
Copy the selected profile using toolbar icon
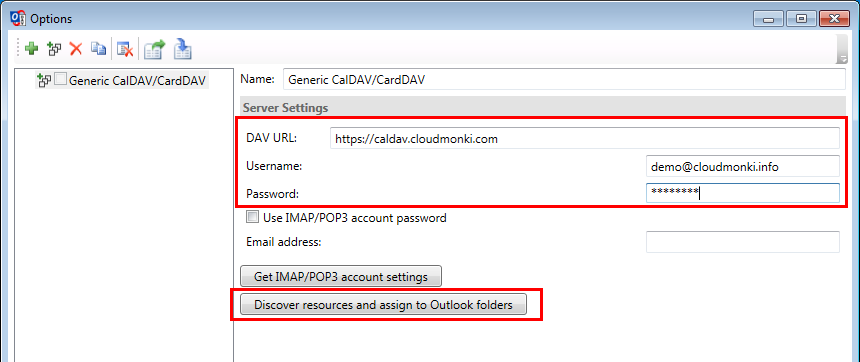[98, 49]
